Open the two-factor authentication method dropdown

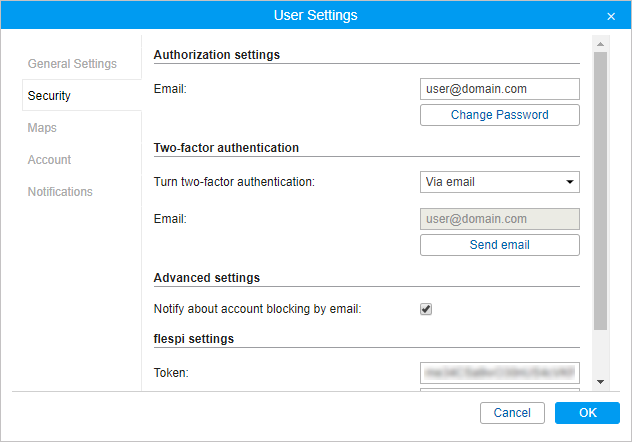499,182
